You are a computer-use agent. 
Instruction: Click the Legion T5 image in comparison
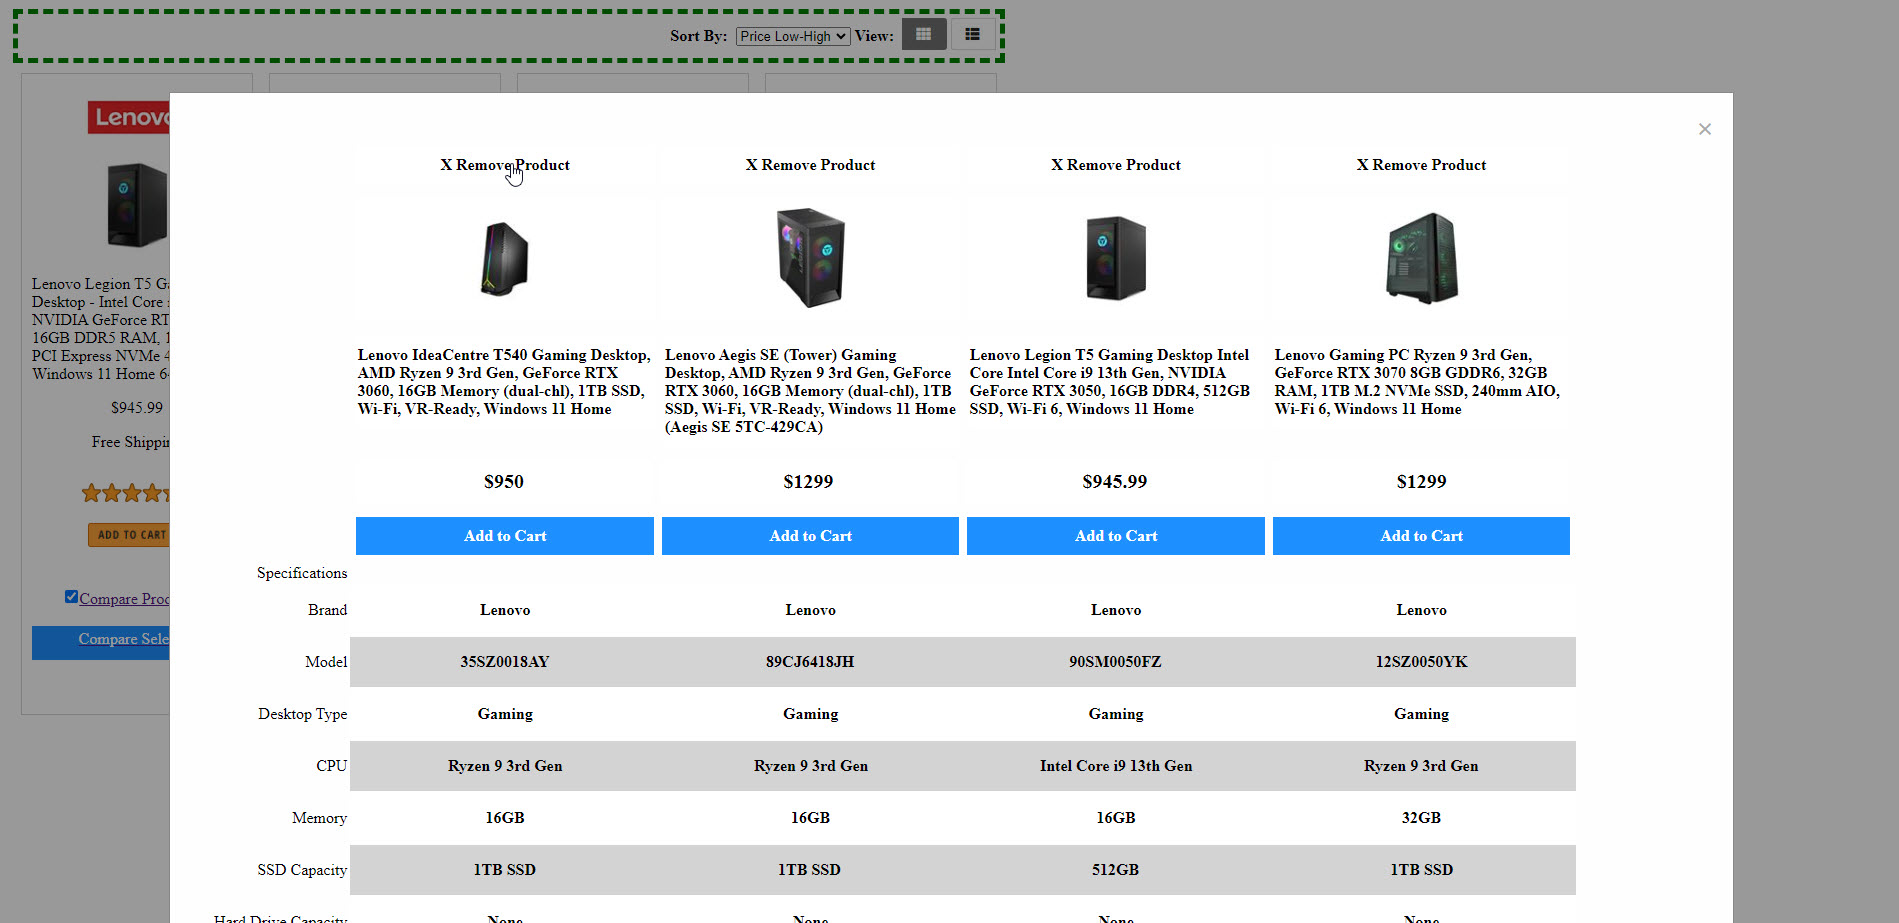(1116, 258)
